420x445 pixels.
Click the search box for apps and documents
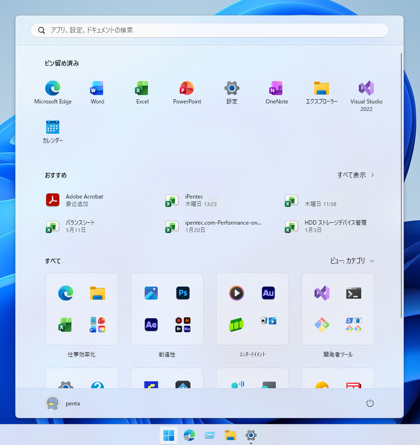[x=209, y=30]
